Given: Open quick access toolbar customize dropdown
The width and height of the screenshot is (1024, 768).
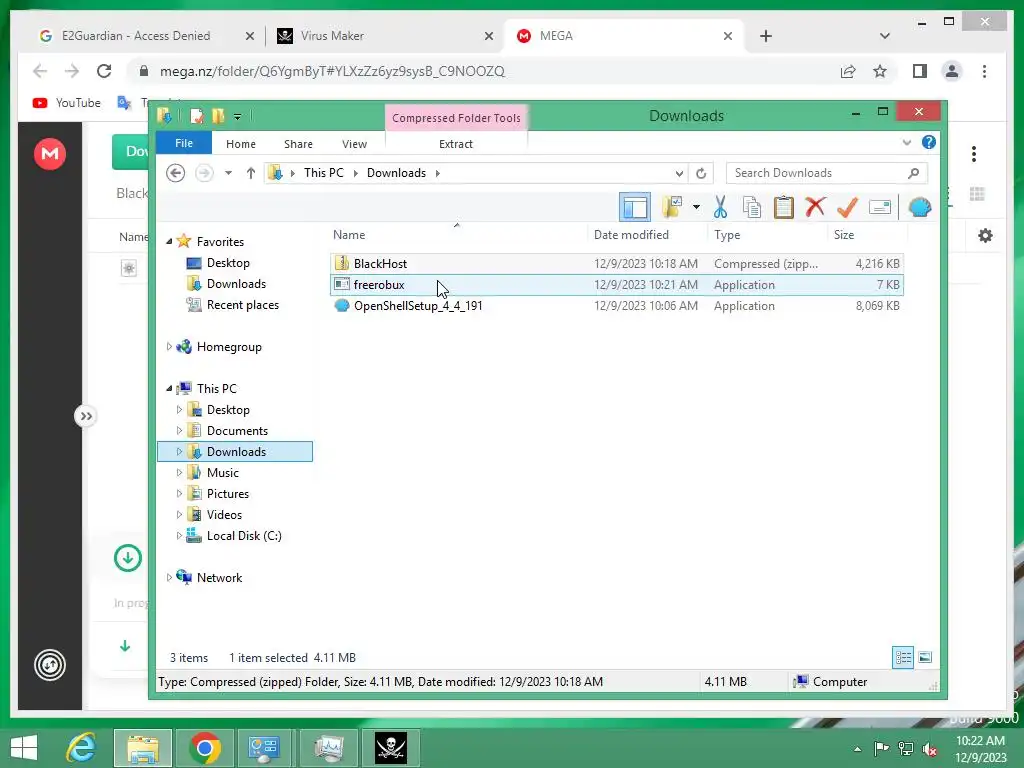Looking at the screenshot, I should (x=238, y=117).
